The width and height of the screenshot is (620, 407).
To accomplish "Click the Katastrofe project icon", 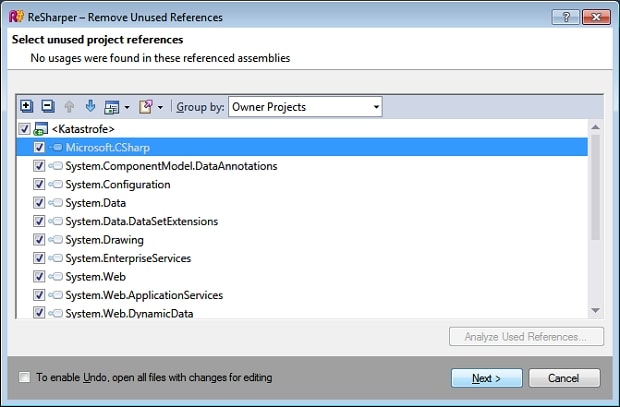I will 41,129.
